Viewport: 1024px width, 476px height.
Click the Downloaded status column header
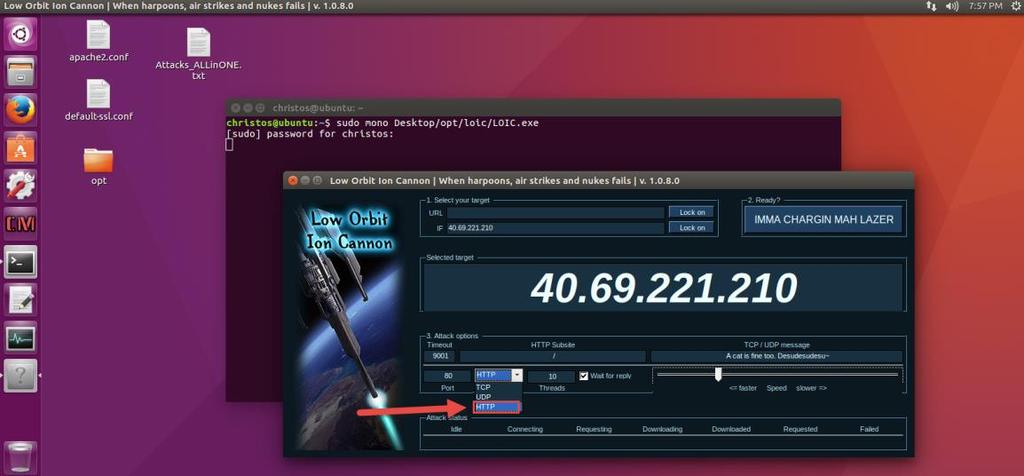(731, 430)
